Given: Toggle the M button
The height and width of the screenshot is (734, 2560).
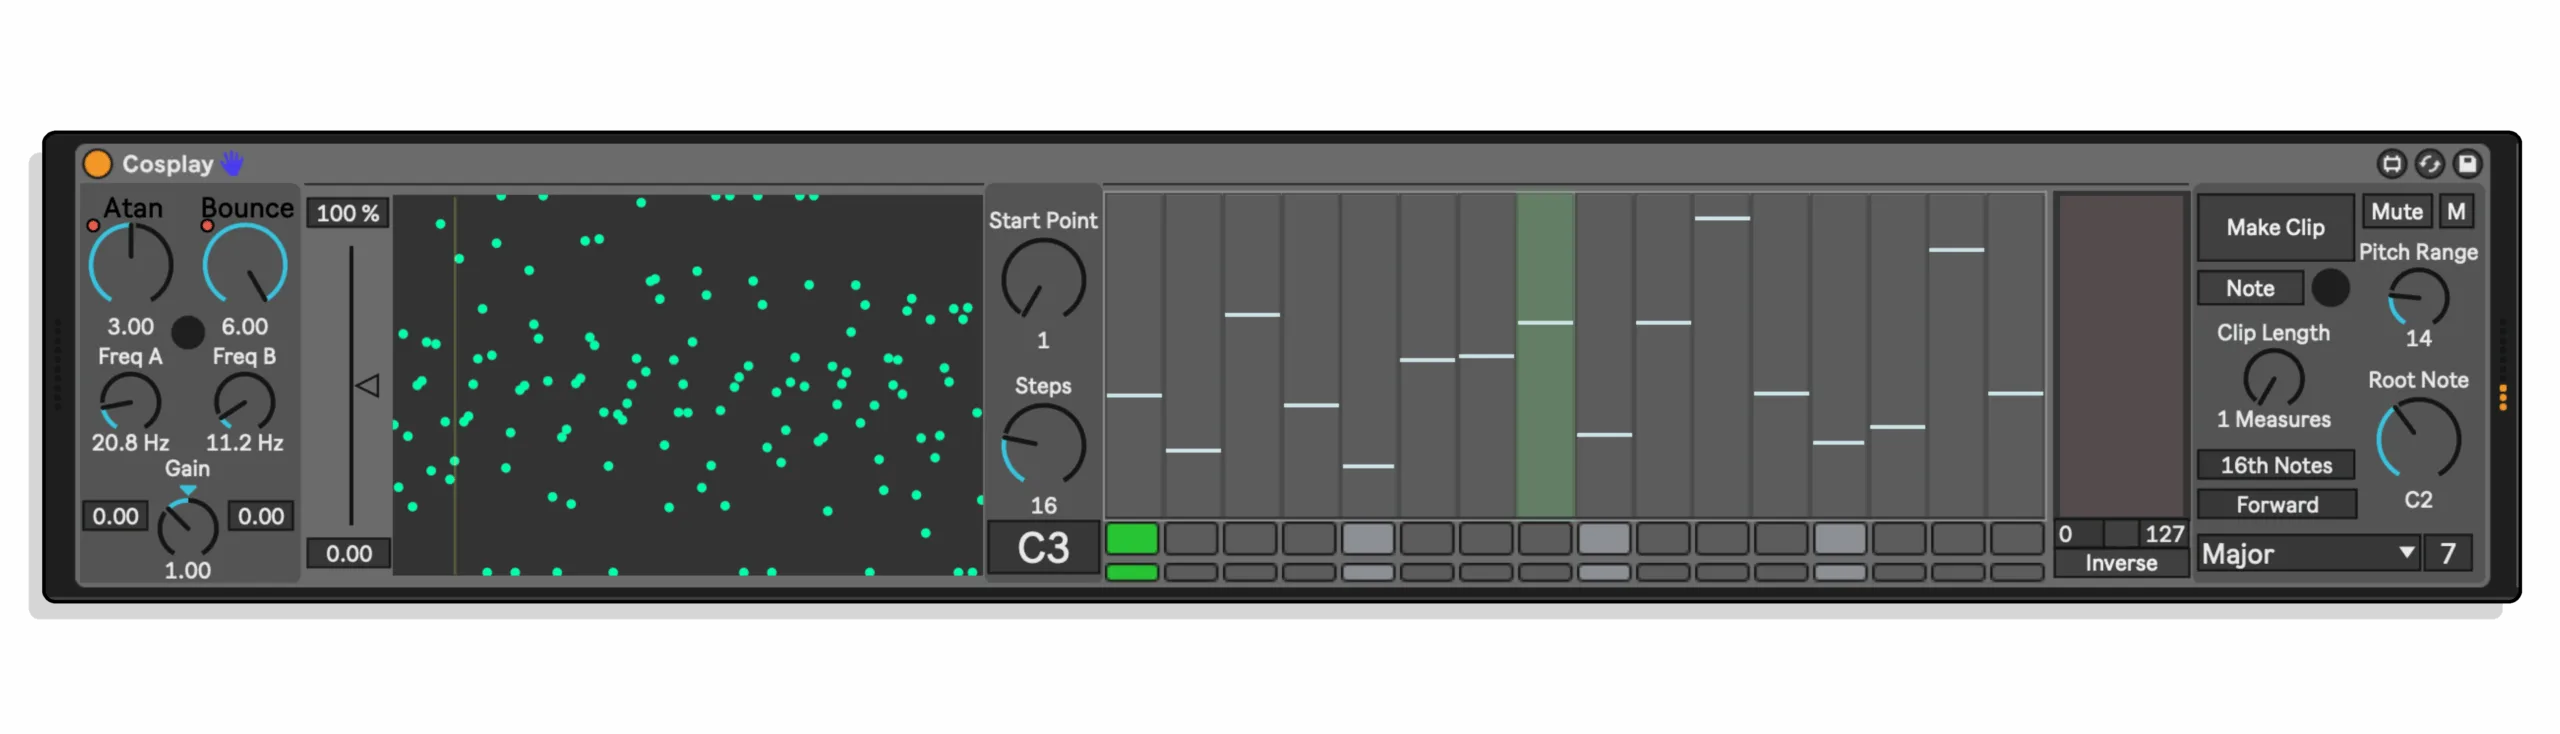Looking at the screenshot, I should (2455, 212).
